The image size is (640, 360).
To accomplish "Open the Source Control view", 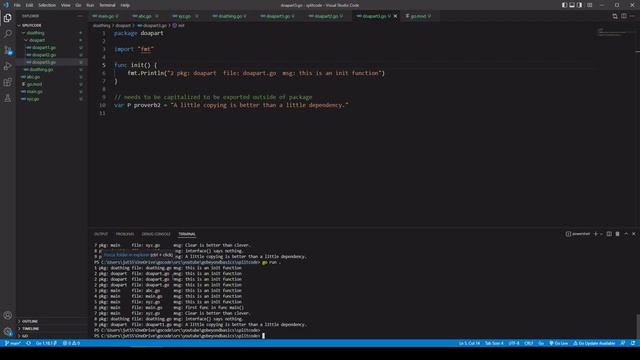I will (7, 50).
